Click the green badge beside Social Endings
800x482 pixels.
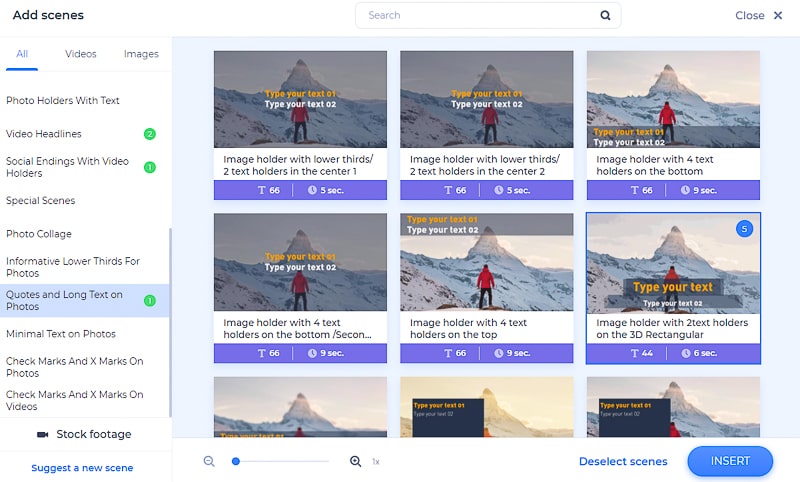tap(149, 167)
